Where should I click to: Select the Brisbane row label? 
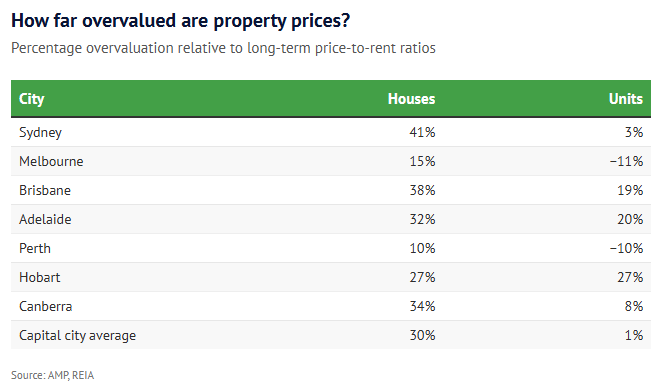click(45, 190)
